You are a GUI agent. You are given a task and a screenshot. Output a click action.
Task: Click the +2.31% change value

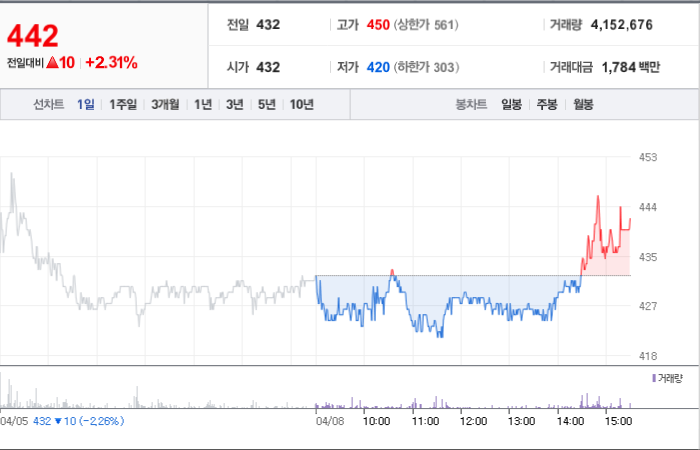(x=111, y=63)
